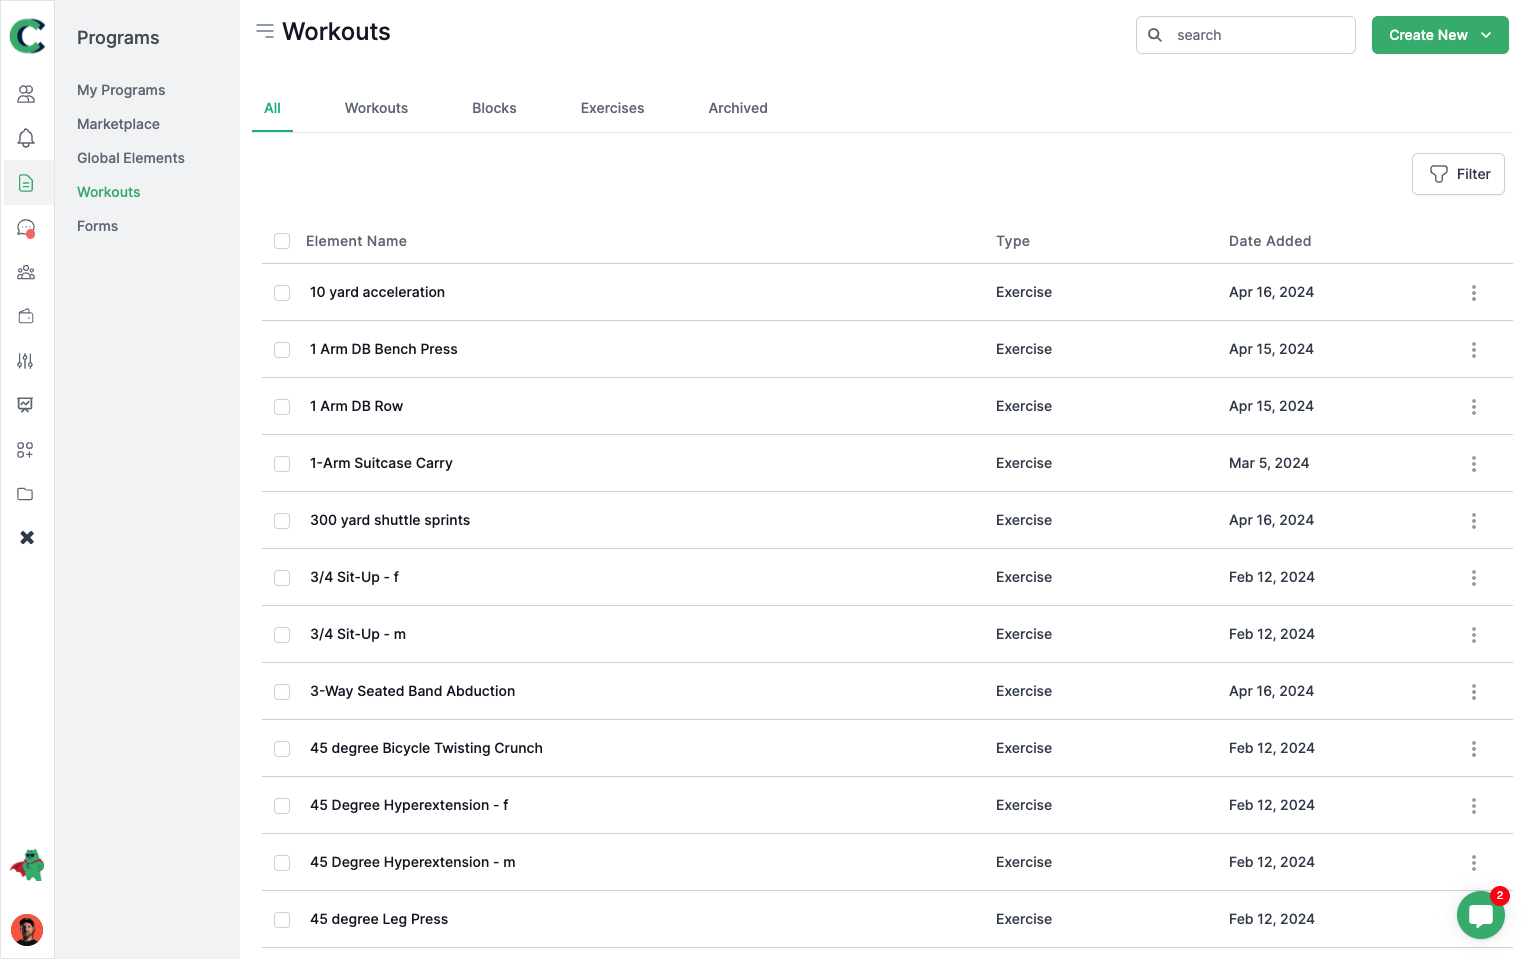Open options menu for 1 Arm DB Bench Press
This screenshot has height=959, width=1525.
[1474, 350]
